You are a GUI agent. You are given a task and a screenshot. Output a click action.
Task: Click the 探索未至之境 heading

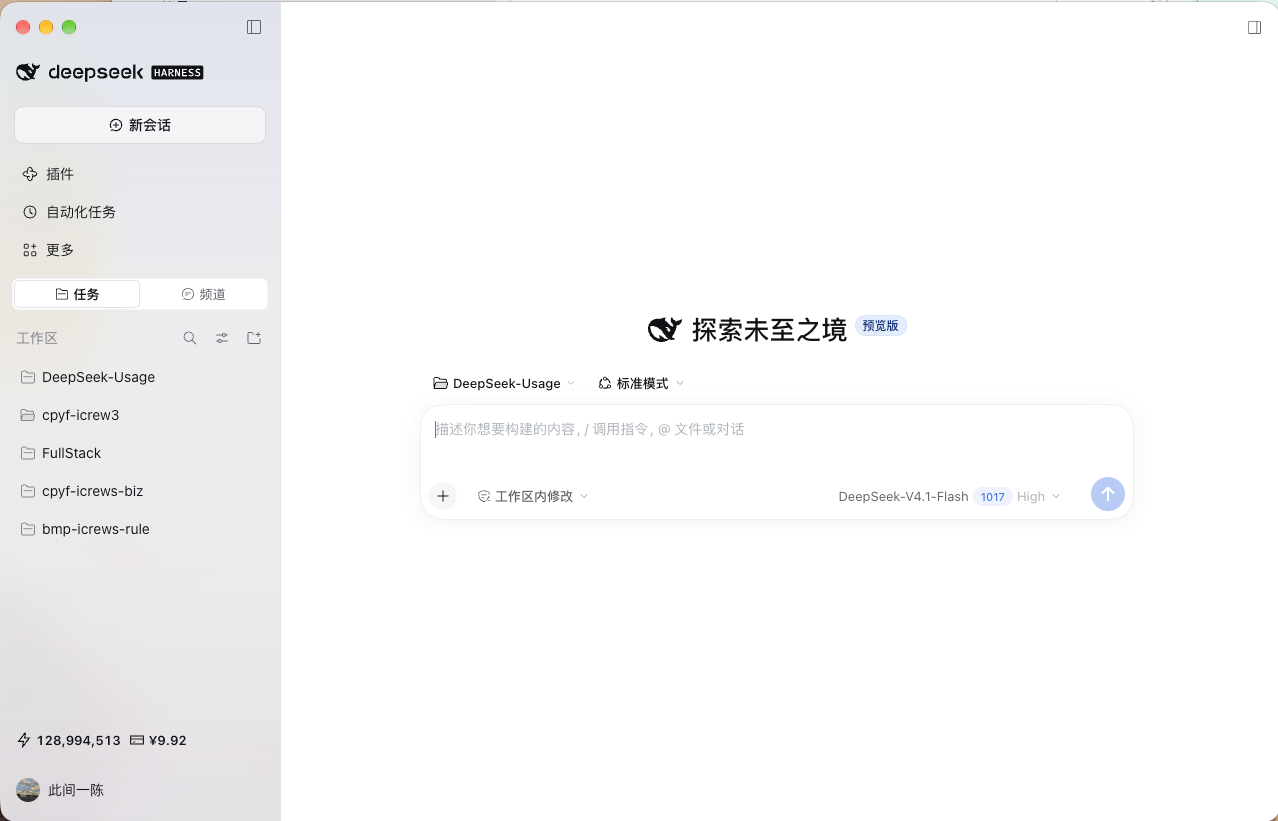click(x=769, y=329)
